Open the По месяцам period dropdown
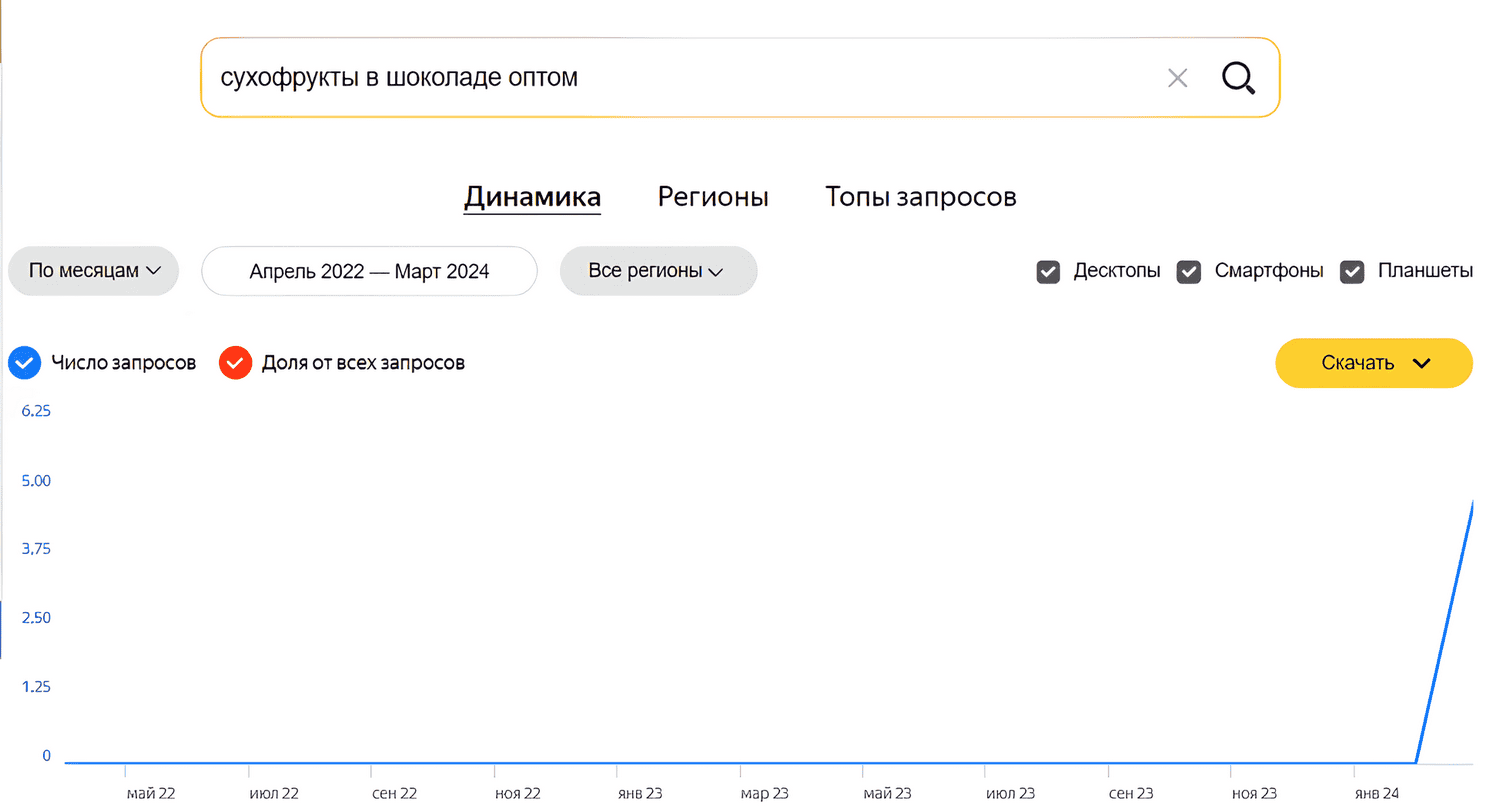This screenshot has width=1500, height=810. (94, 271)
